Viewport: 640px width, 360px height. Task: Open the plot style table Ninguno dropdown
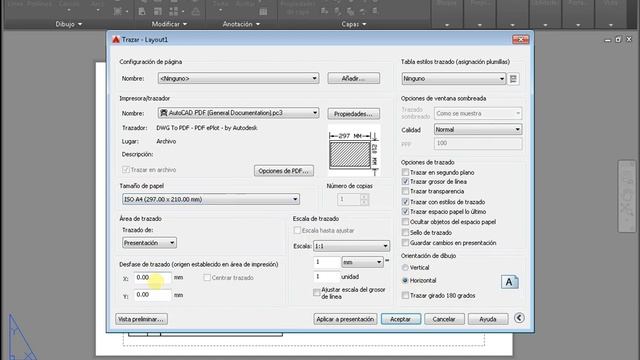(x=454, y=78)
